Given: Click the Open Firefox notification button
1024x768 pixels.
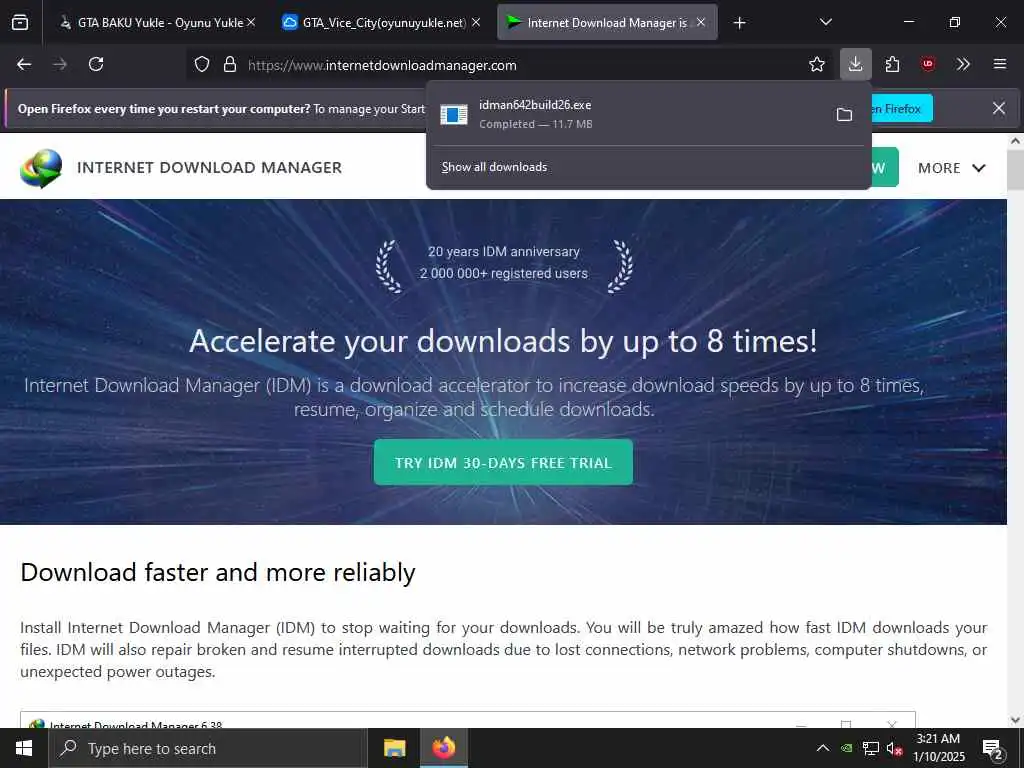Looking at the screenshot, I should pyautogui.click(x=902, y=109).
